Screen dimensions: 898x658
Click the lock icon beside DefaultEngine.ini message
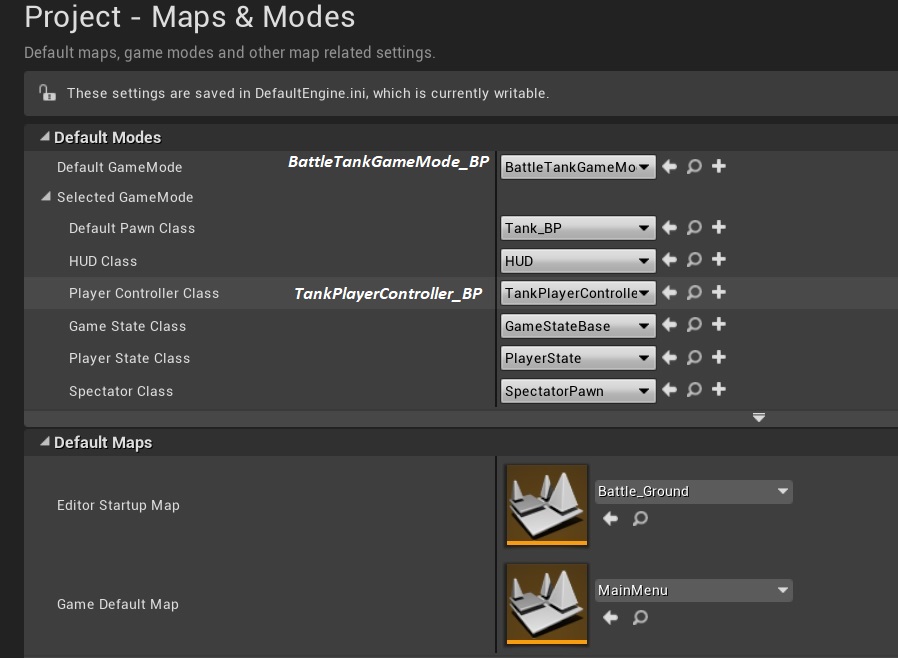46,93
